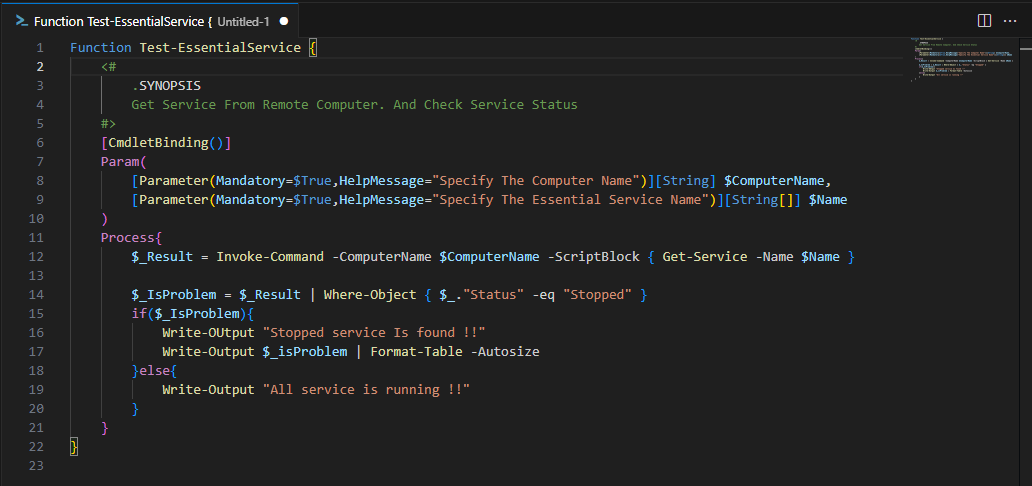The width and height of the screenshot is (1032, 486).
Task: Select the Untitled-1 editor tab
Action: 152,21
